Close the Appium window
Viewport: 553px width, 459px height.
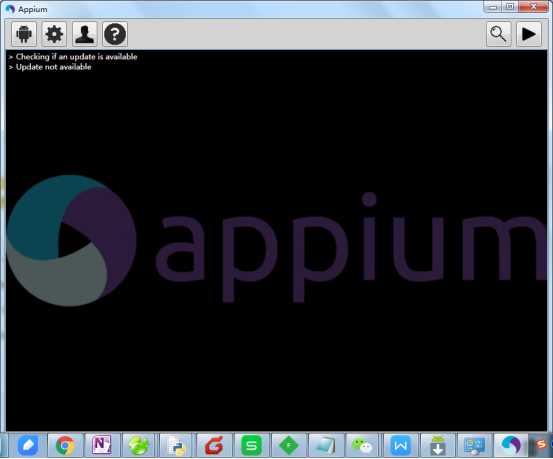(534, 7)
